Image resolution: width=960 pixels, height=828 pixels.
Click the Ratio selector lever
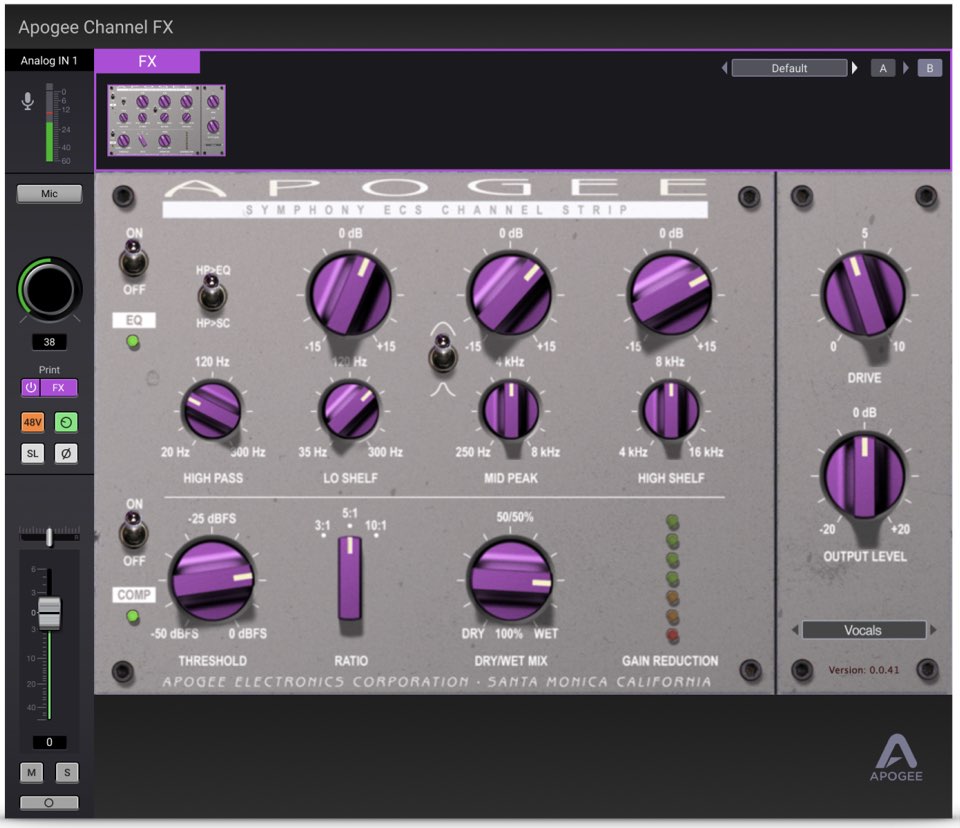[350, 578]
